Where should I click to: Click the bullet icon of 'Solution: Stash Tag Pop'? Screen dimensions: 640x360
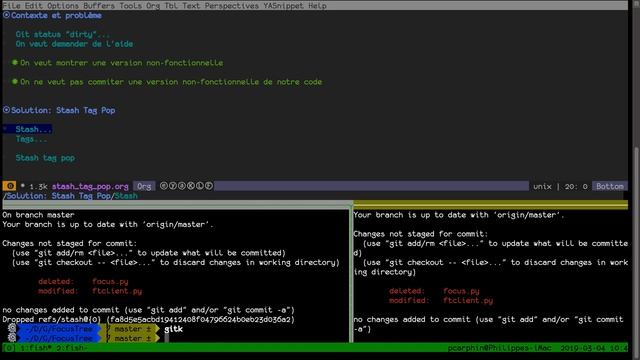[7, 110]
